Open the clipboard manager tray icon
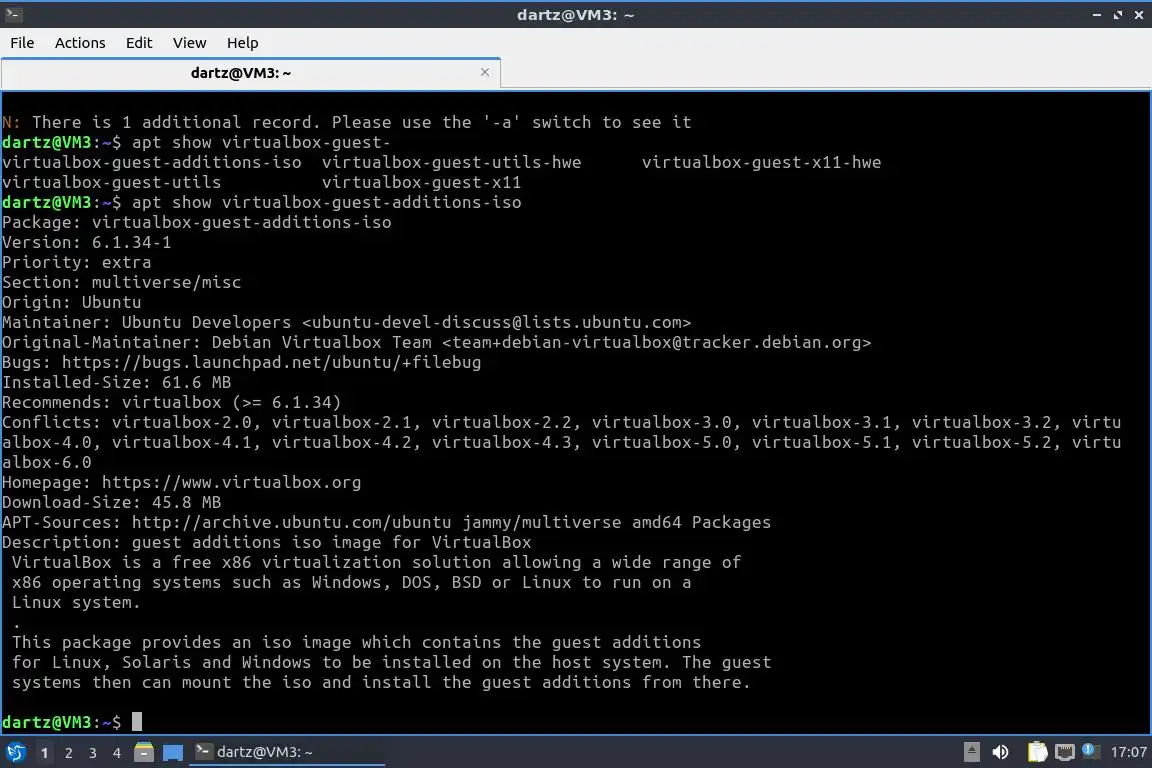Screen dimensions: 1152x768 (x=1037, y=752)
